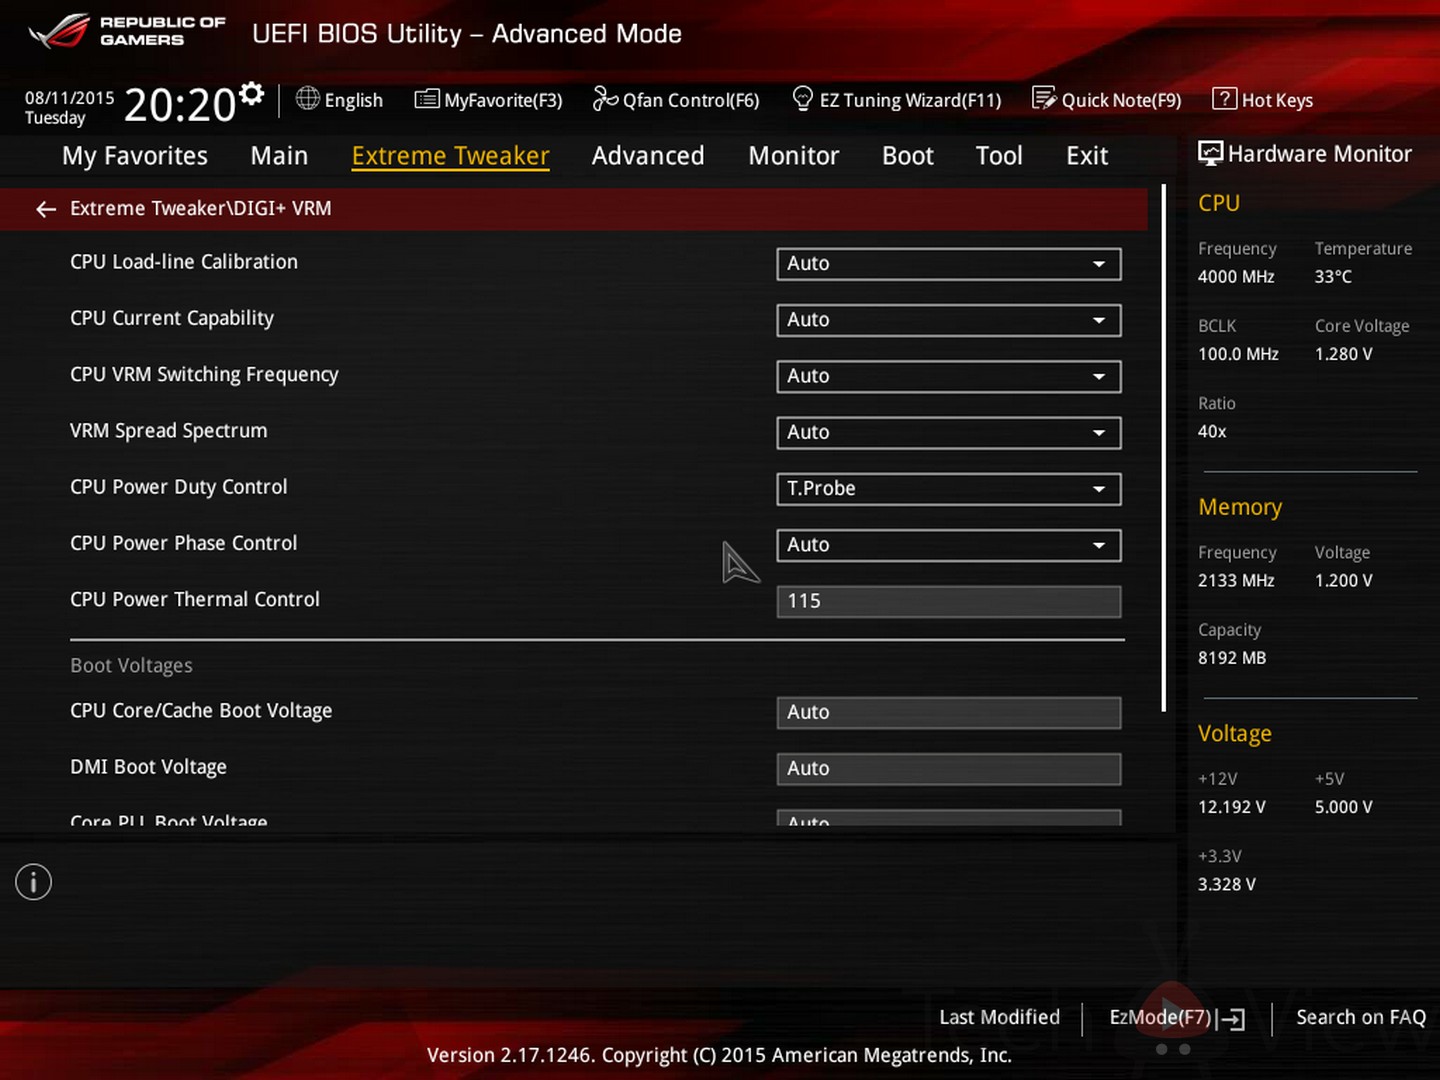Click the Memory capacity 8192 MB value

click(x=1232, y=658)
